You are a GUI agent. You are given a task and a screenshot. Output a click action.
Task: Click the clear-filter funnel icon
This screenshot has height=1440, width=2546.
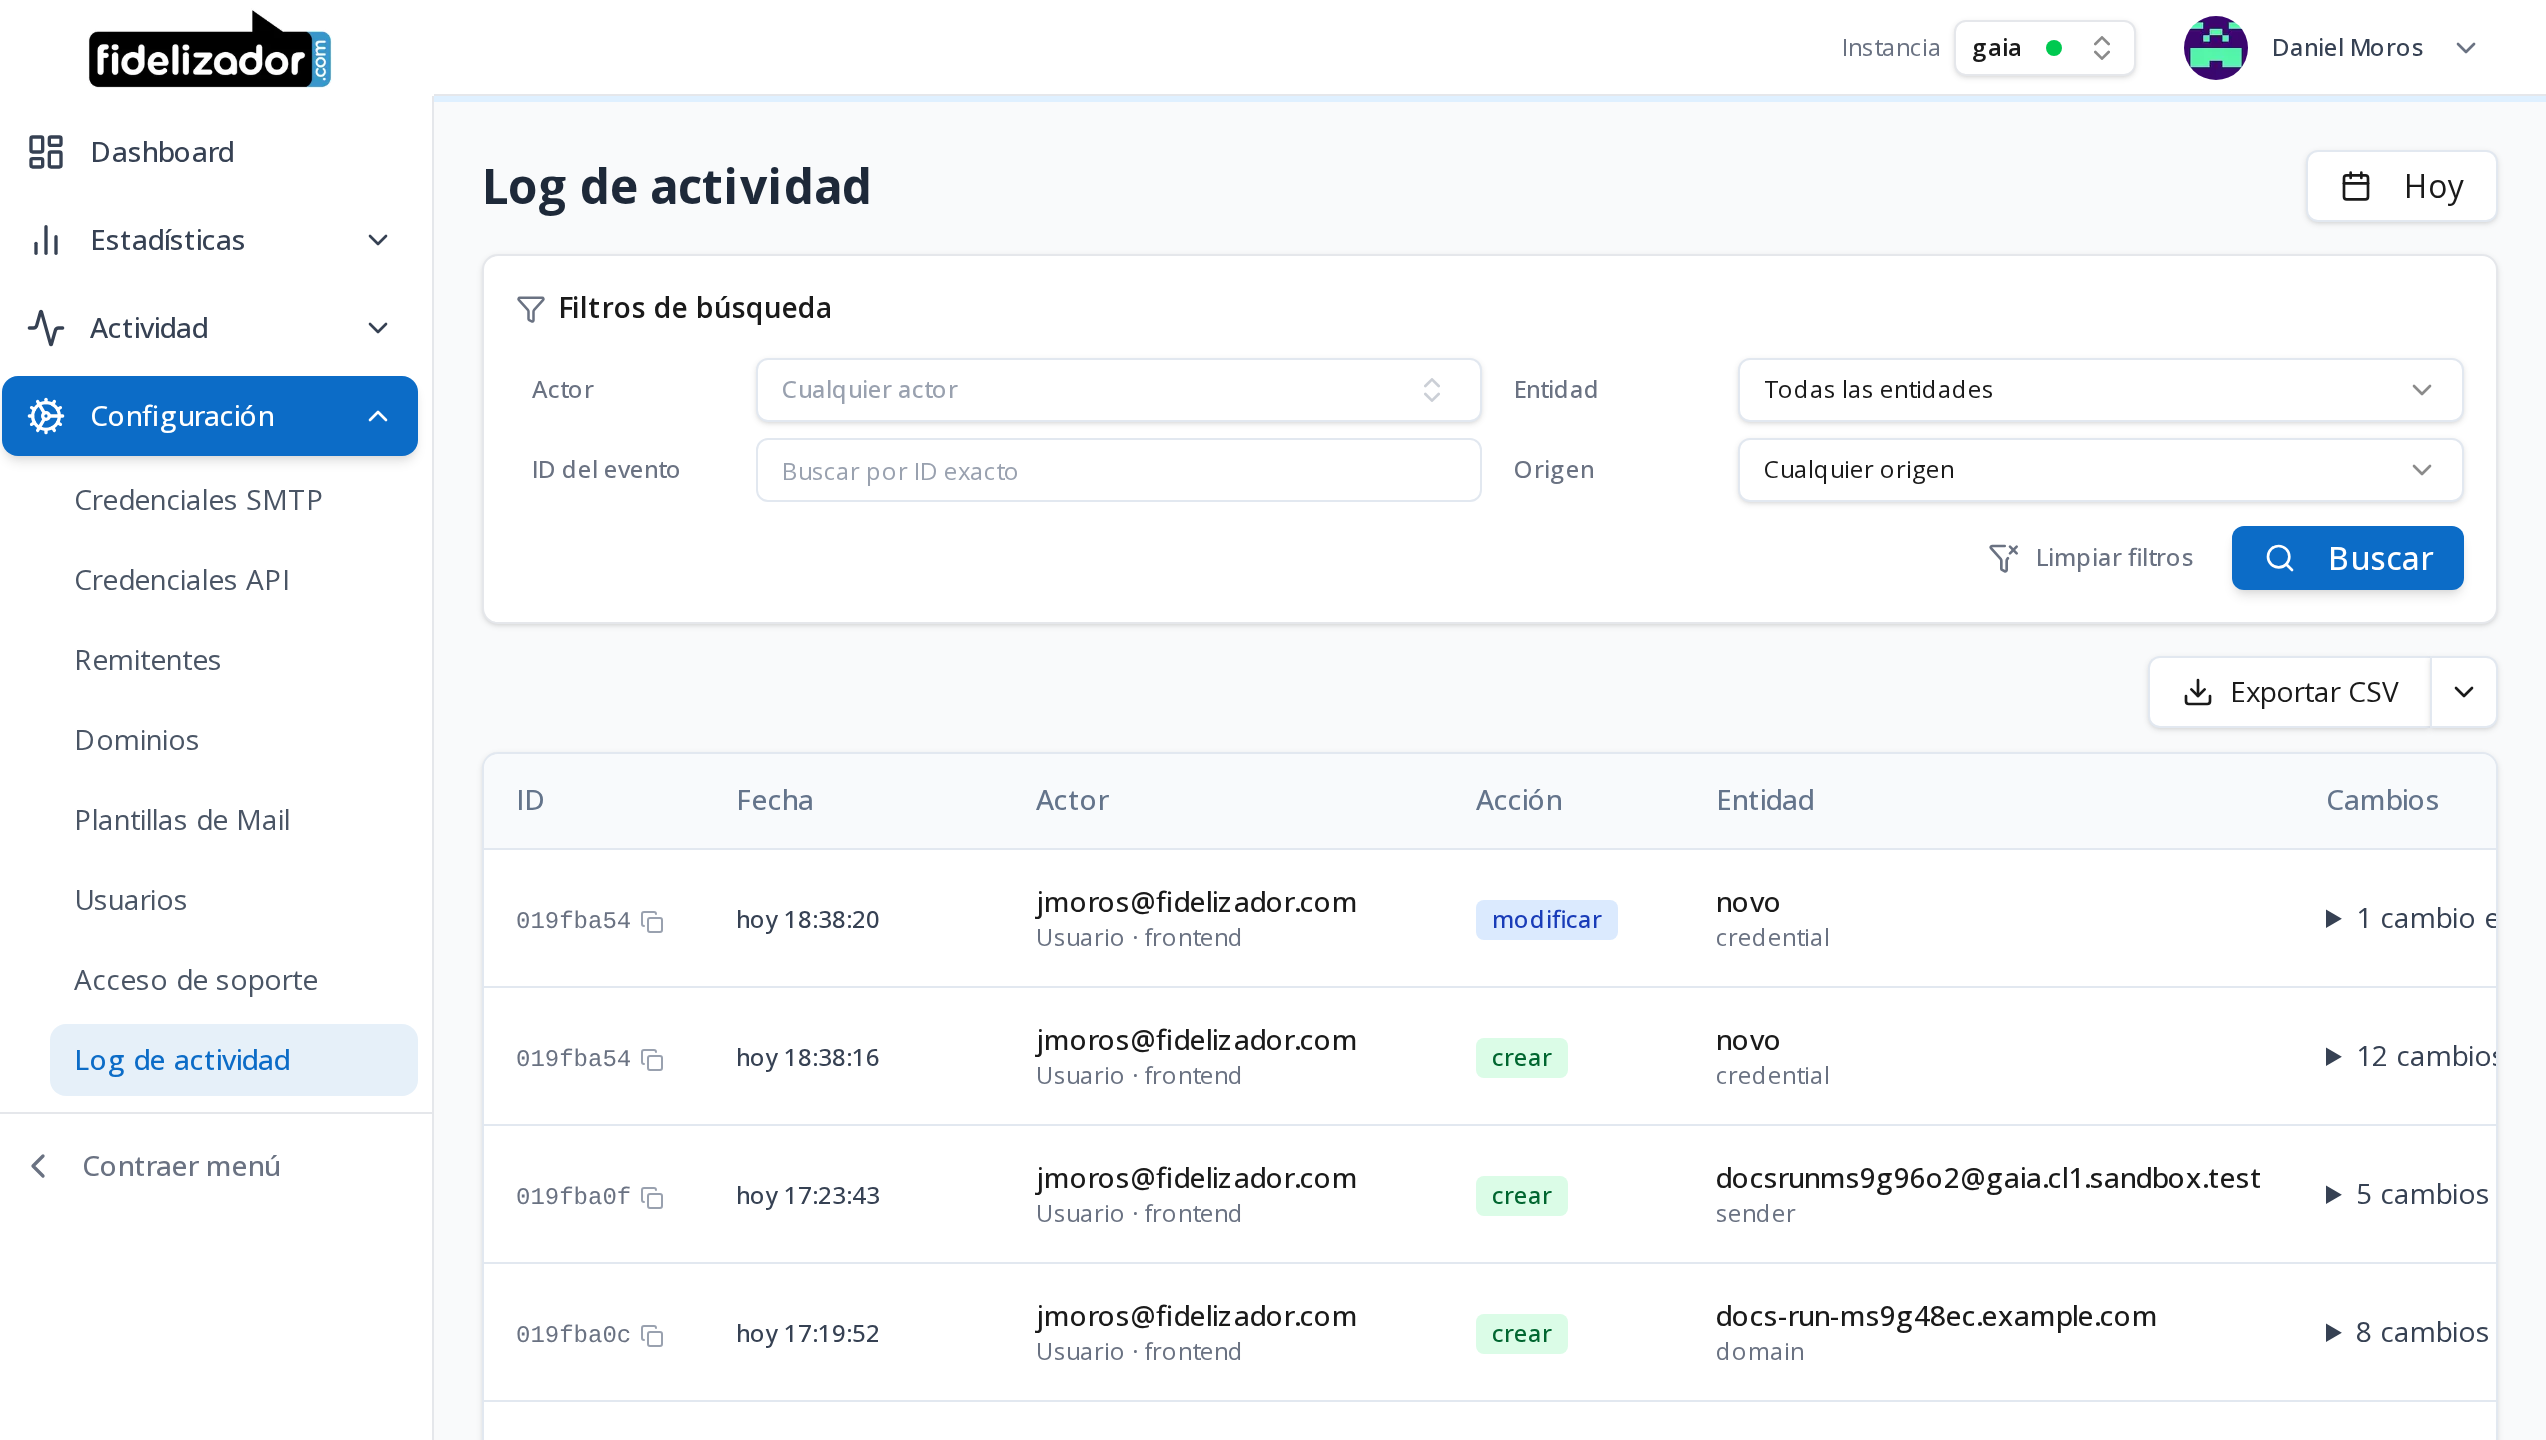pyautogui.click(x=2003, y=558)
